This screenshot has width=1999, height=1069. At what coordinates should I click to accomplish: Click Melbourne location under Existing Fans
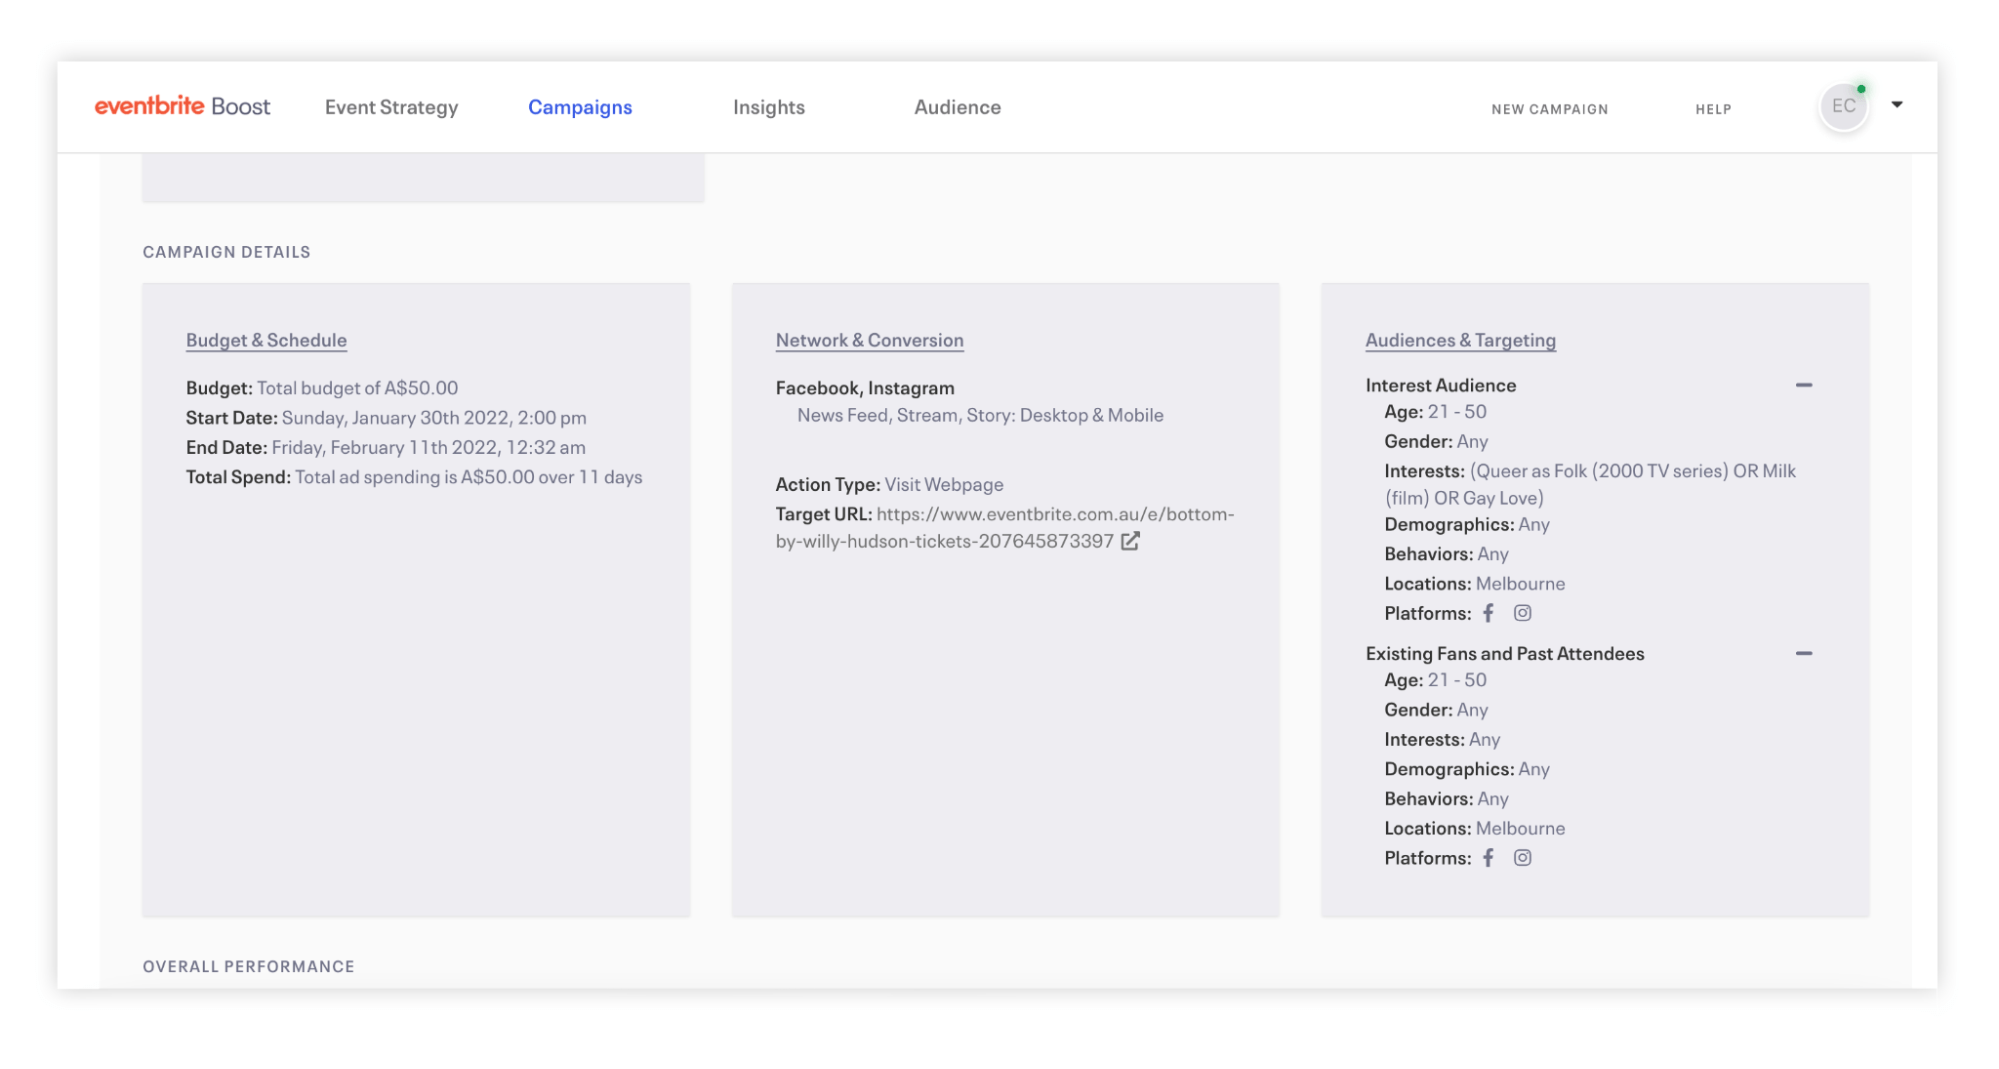coord(1520,828)
